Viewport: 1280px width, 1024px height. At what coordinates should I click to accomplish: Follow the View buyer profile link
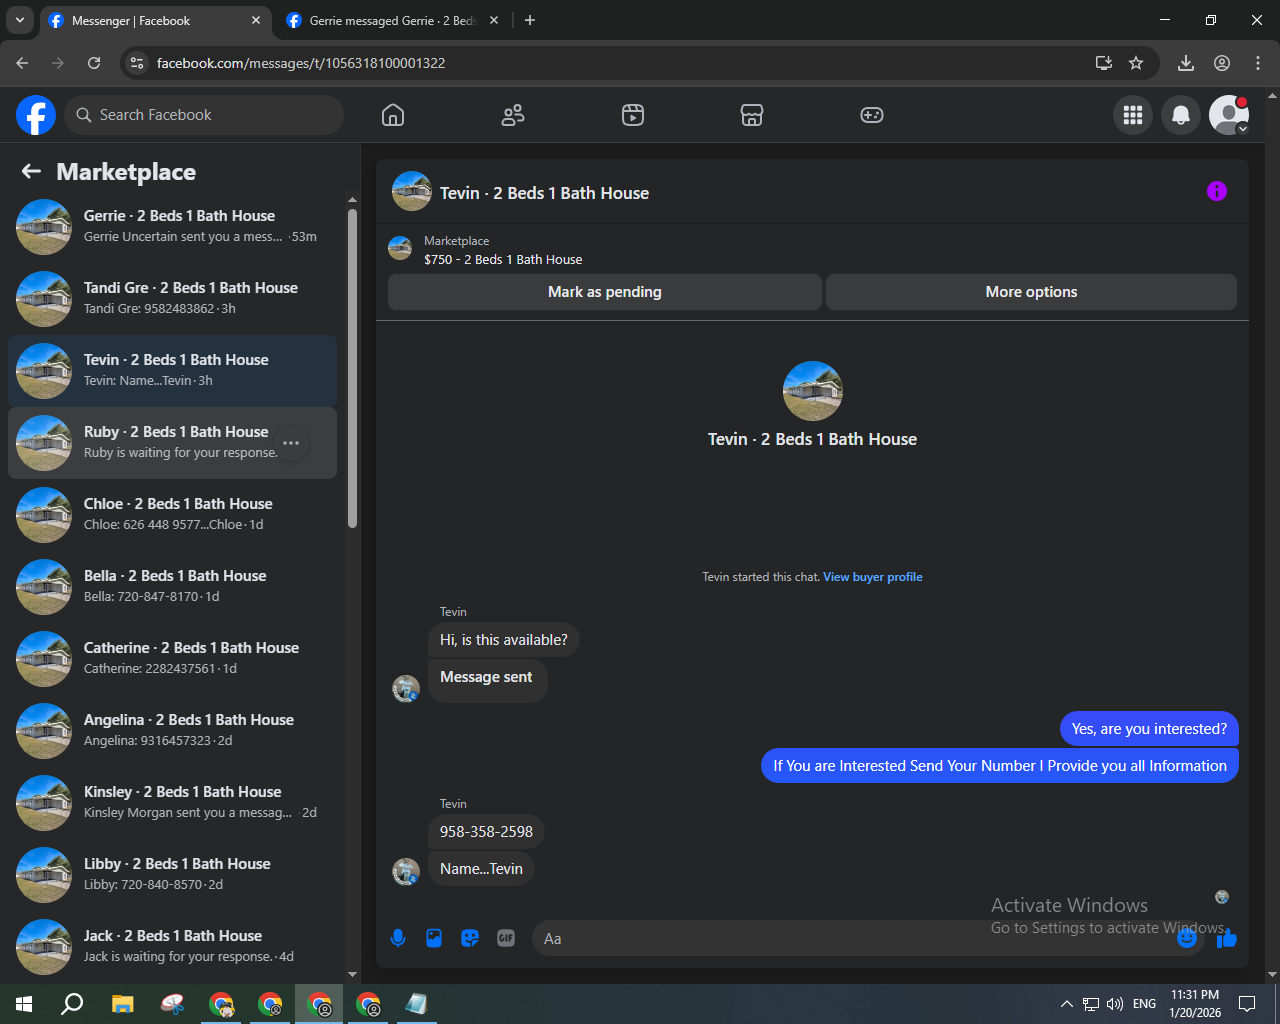pyautogui.click(x=873, y=577)
